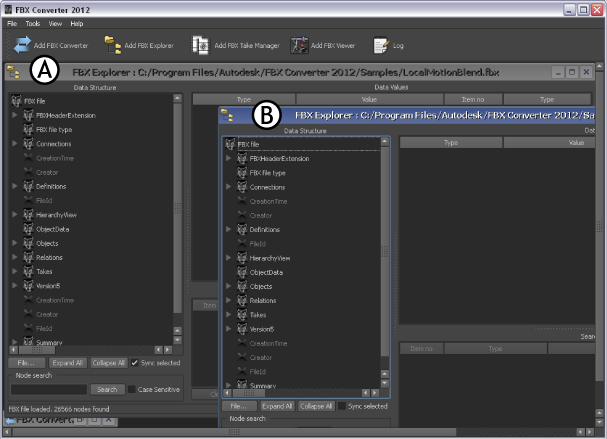The image size is (607, 439).
Task: Select HierarchyView node icon in window B
Action: pos(242,258)
